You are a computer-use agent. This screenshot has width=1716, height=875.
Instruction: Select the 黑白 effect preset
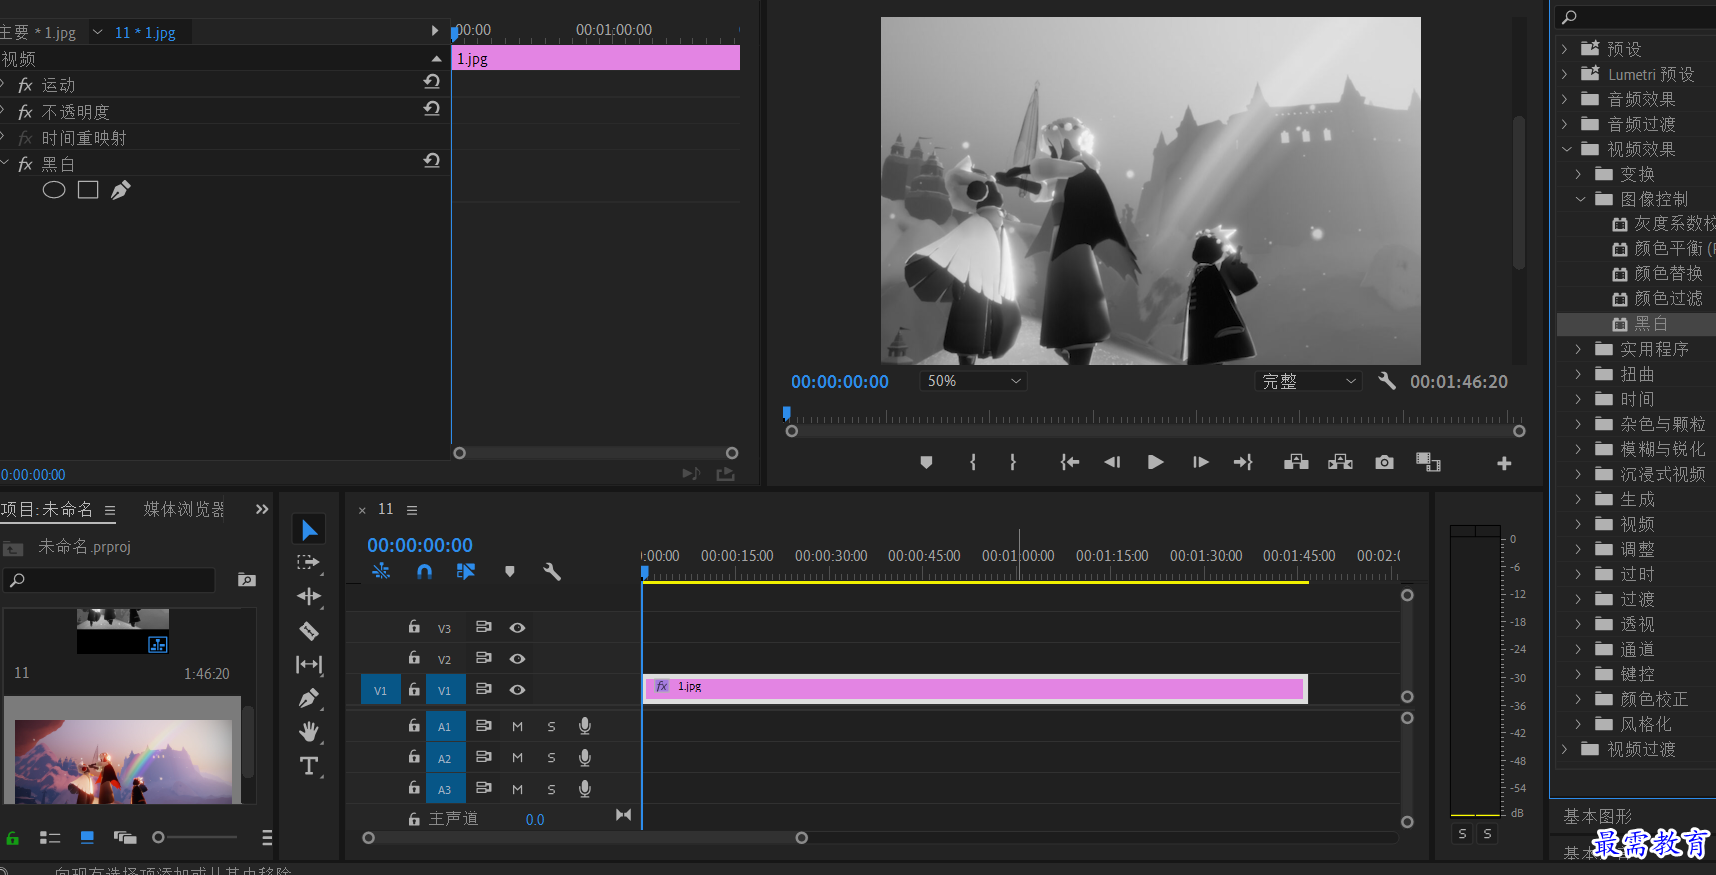[x=1650, y=324]
